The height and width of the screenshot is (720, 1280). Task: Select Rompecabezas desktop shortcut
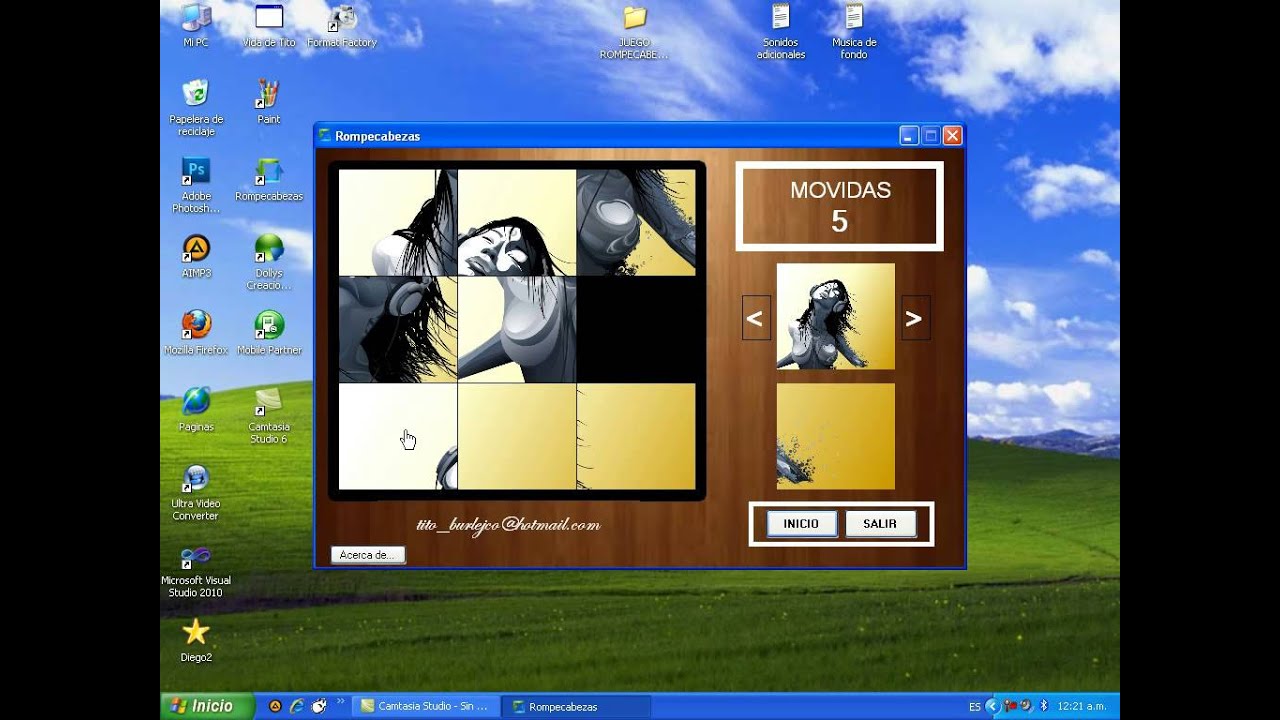coord(269,178)
